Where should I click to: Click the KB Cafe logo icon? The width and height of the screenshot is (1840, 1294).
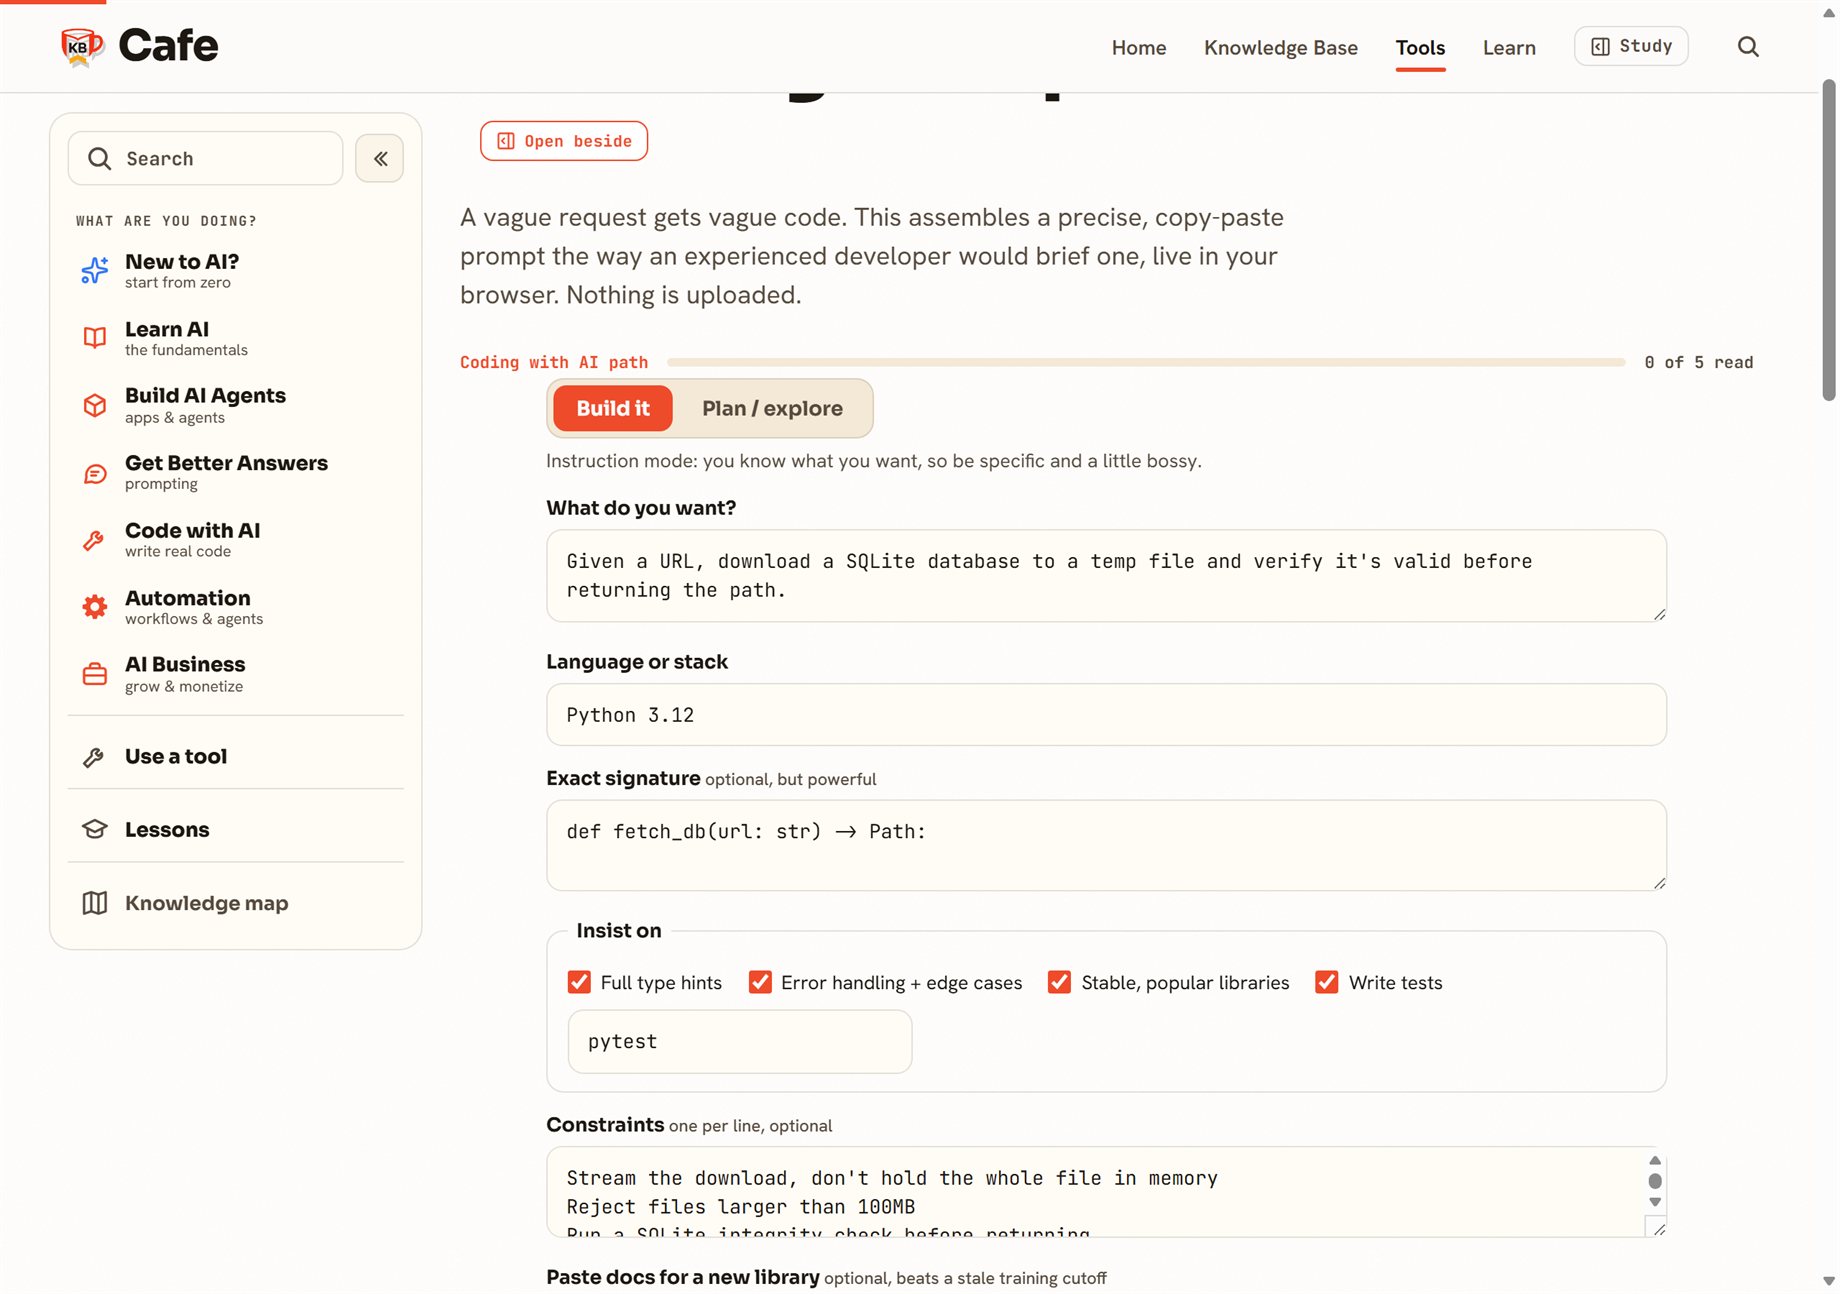(x=82, y=46)
